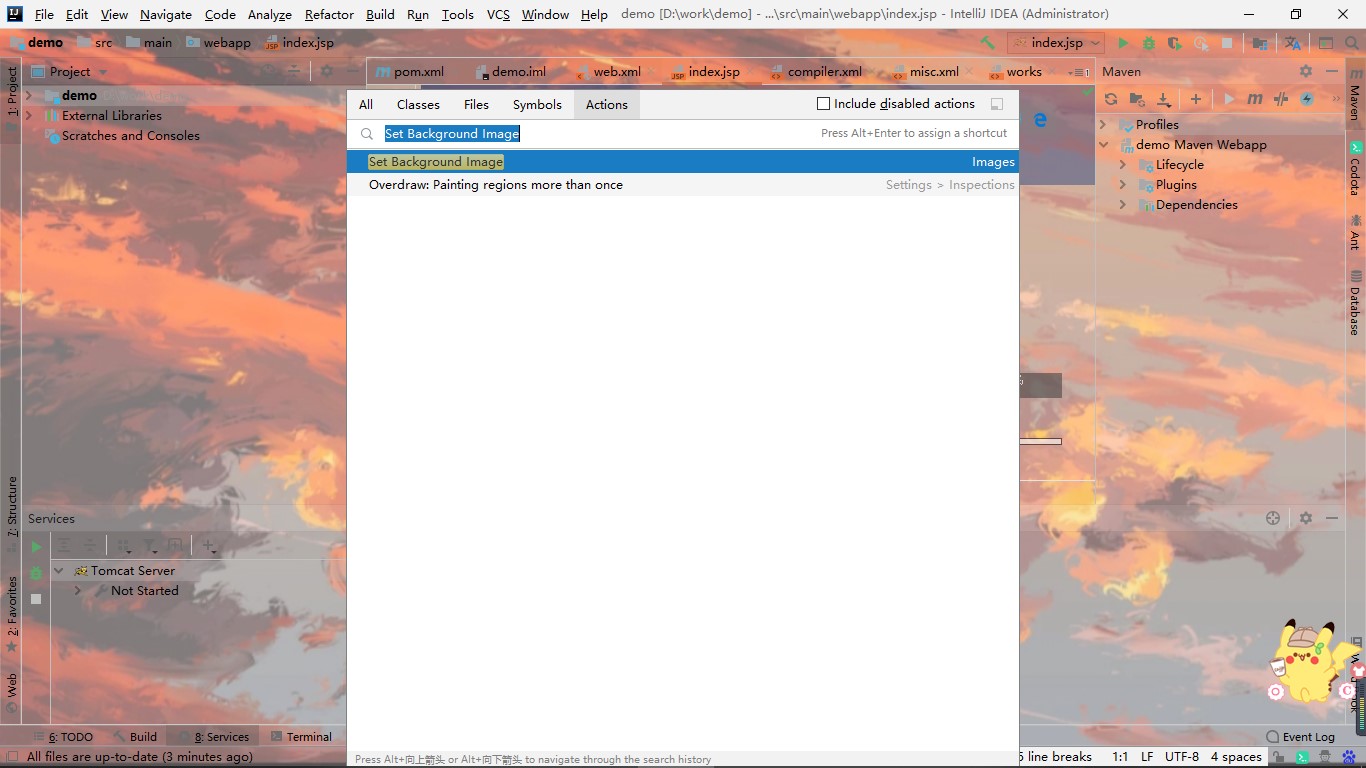This screenshot has width=1366, height=768.
Task: Open Build tool window button
Action: (x=135, y=737)
